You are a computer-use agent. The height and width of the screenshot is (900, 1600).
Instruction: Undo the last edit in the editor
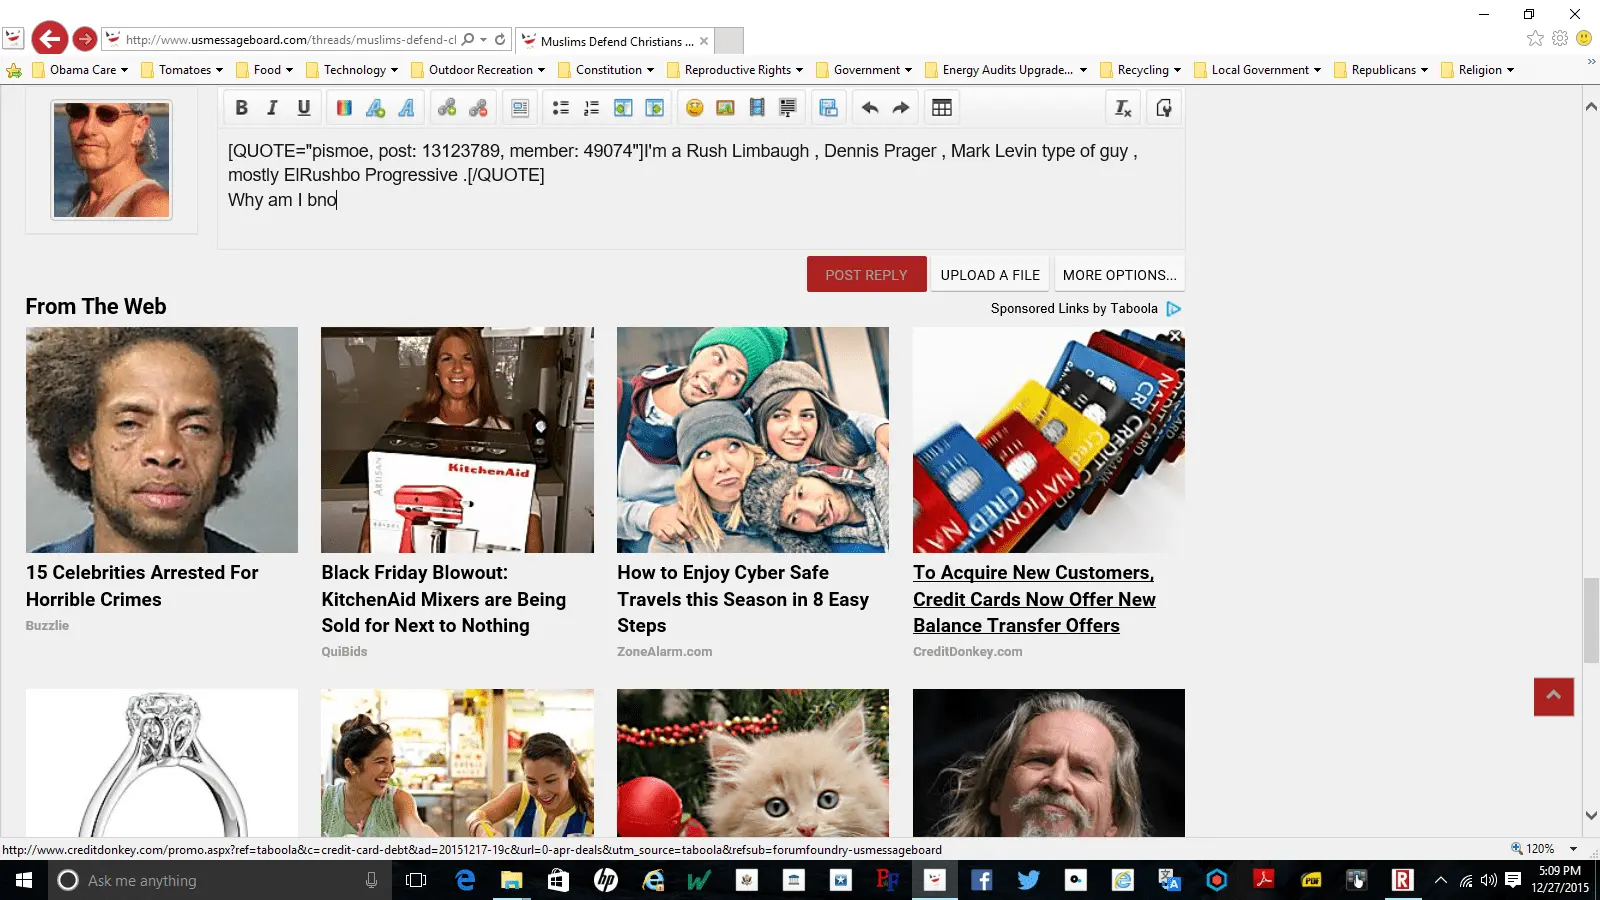(870, 108)
